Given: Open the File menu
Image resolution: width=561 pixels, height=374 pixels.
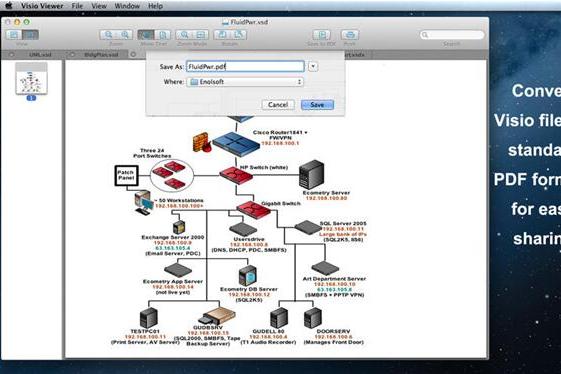Looking at the screenshot, I should point(77,6).
